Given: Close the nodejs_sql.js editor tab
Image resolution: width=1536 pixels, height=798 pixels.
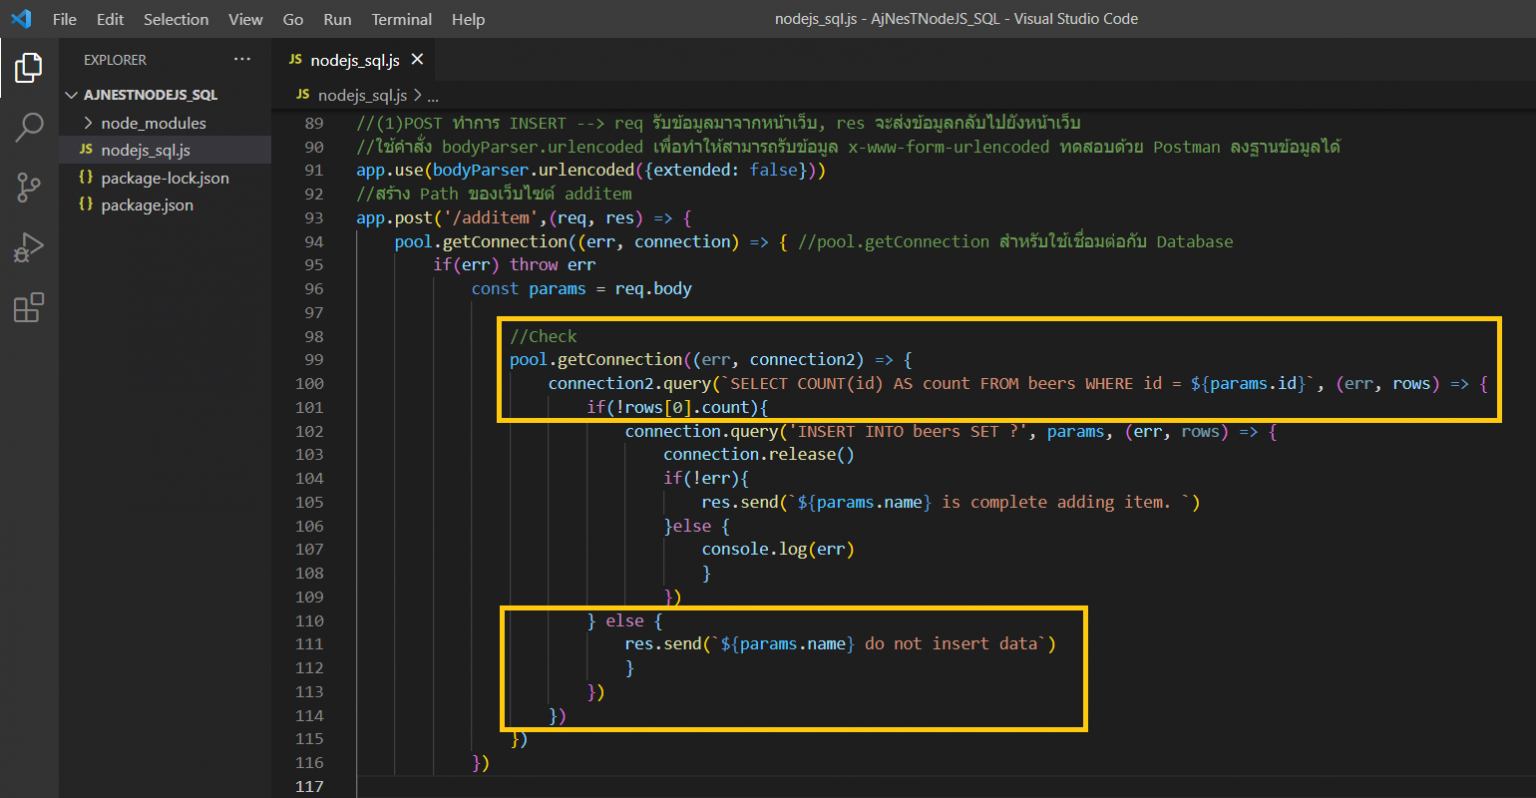Looking at the screenshot, I should [417, 60].
